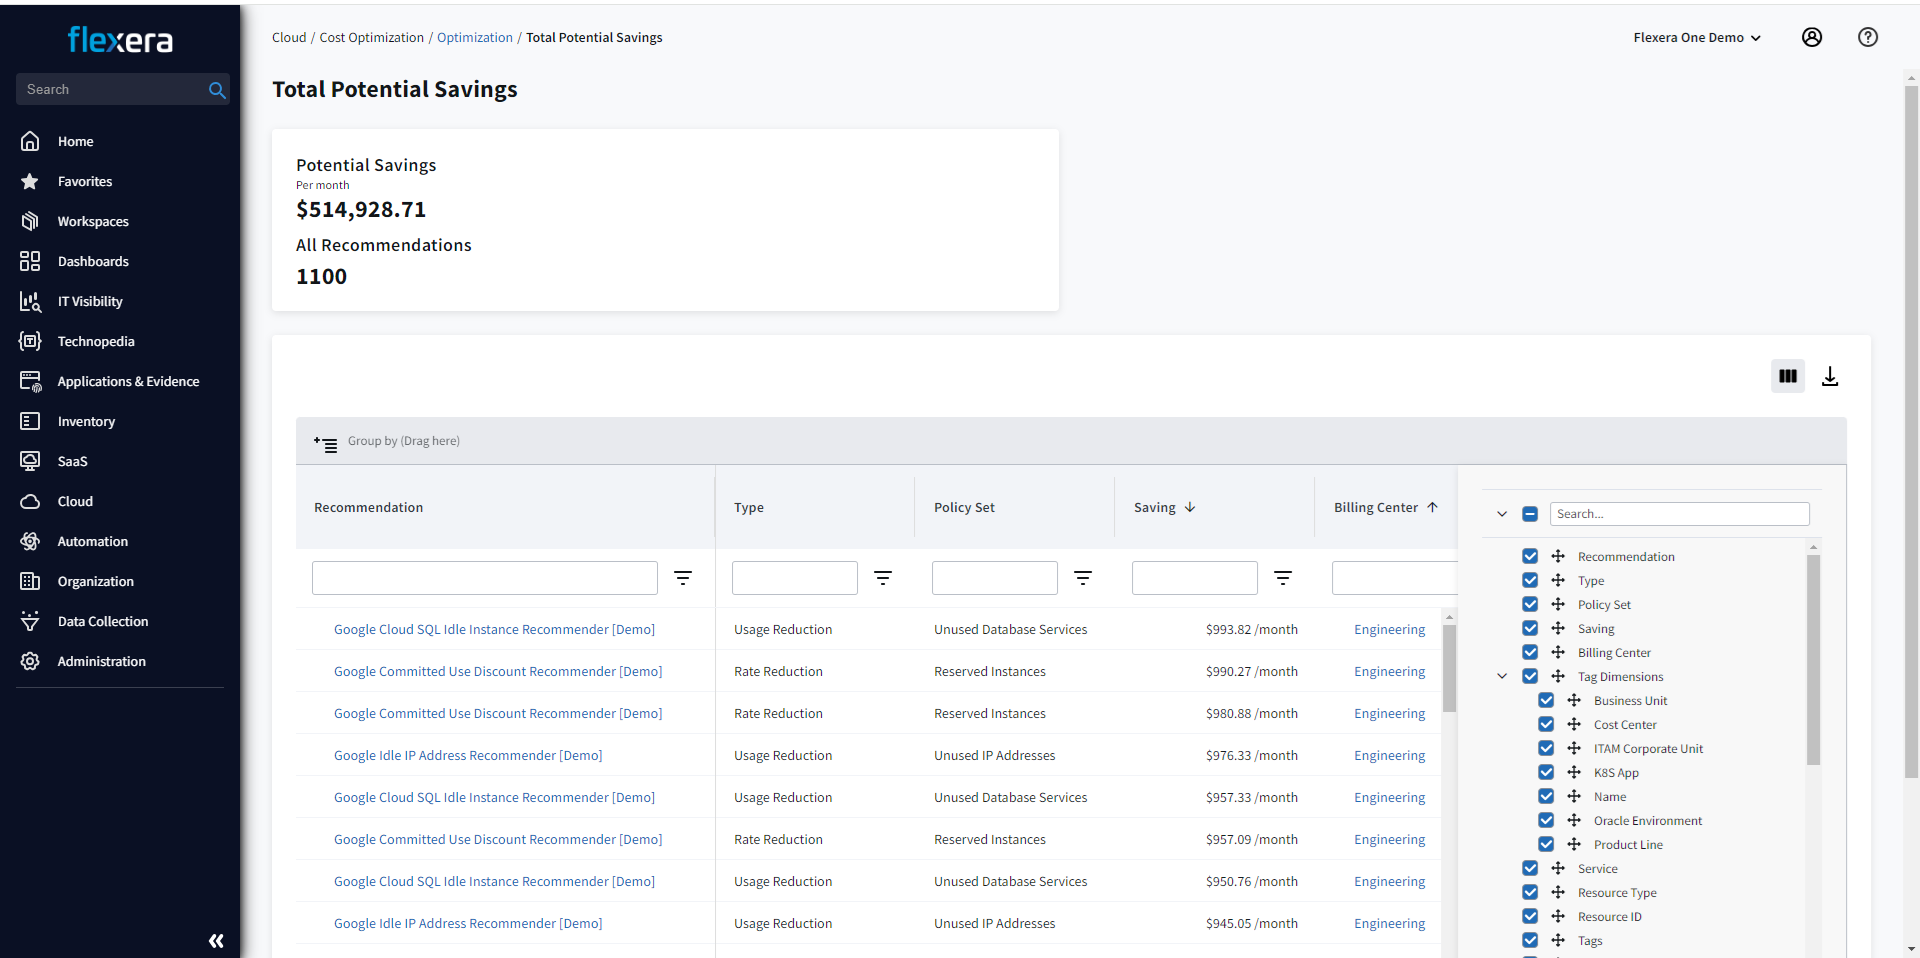
Task: Collapse the Tag Dimensions tree group
Action: [1502, 677]
